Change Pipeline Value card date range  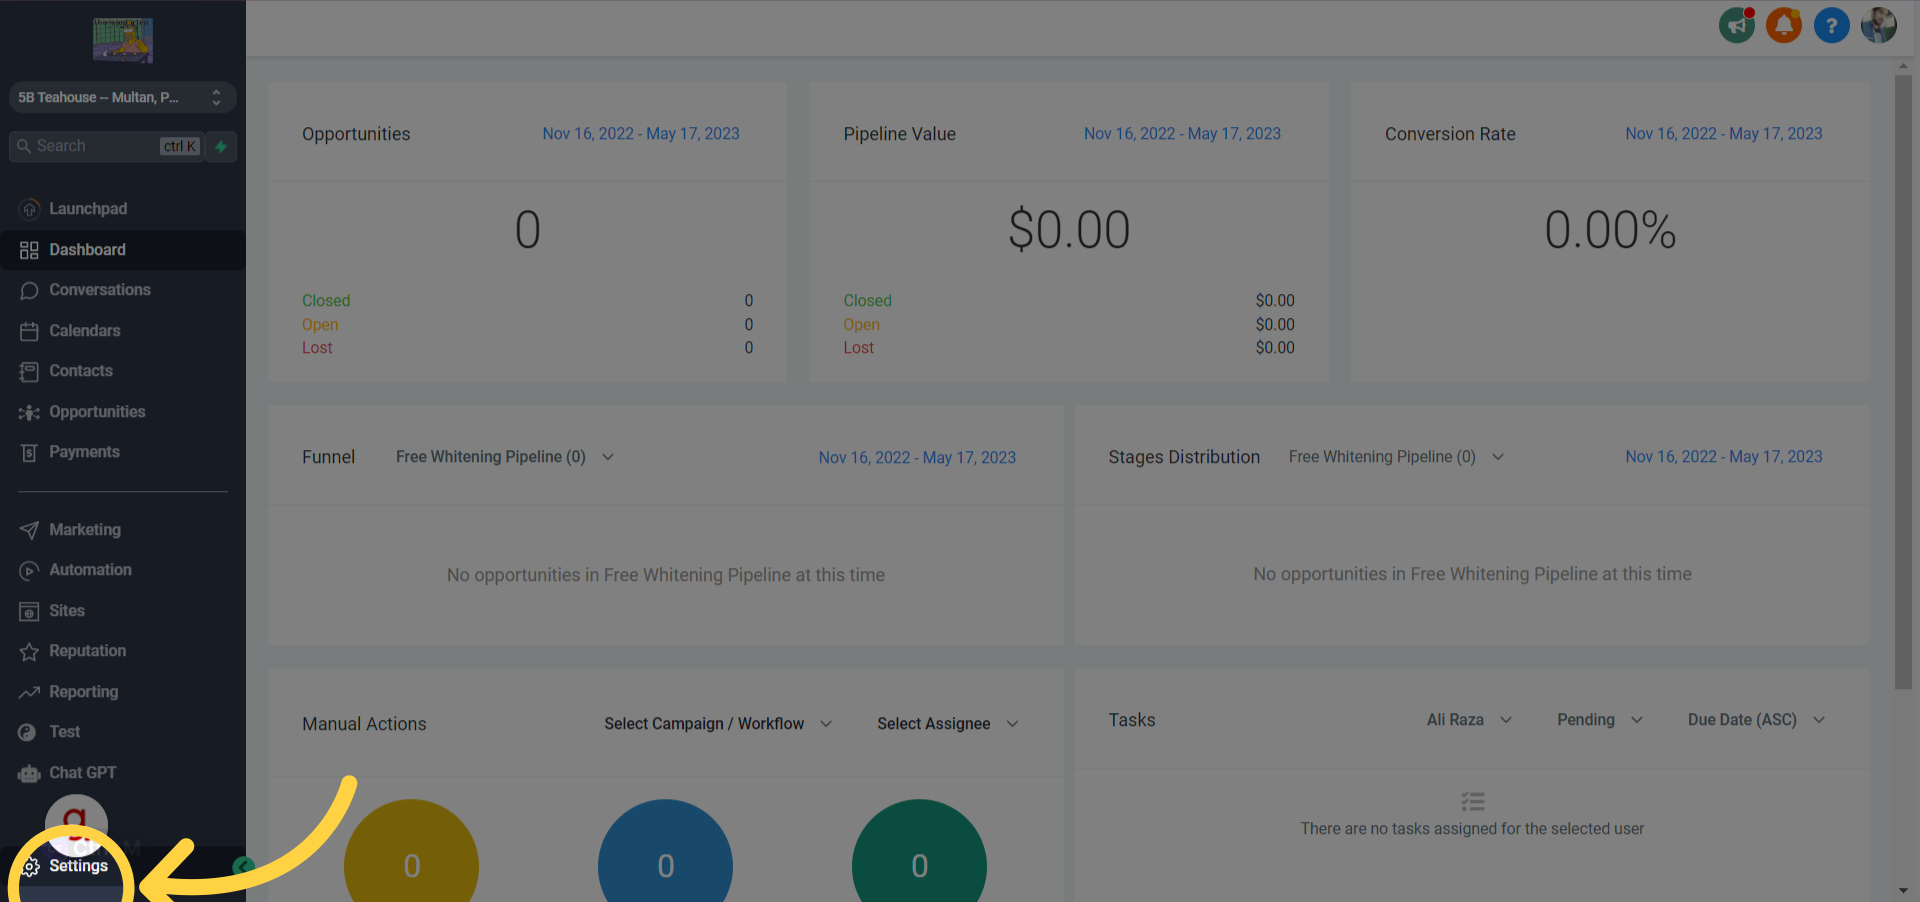[1182, 134]
